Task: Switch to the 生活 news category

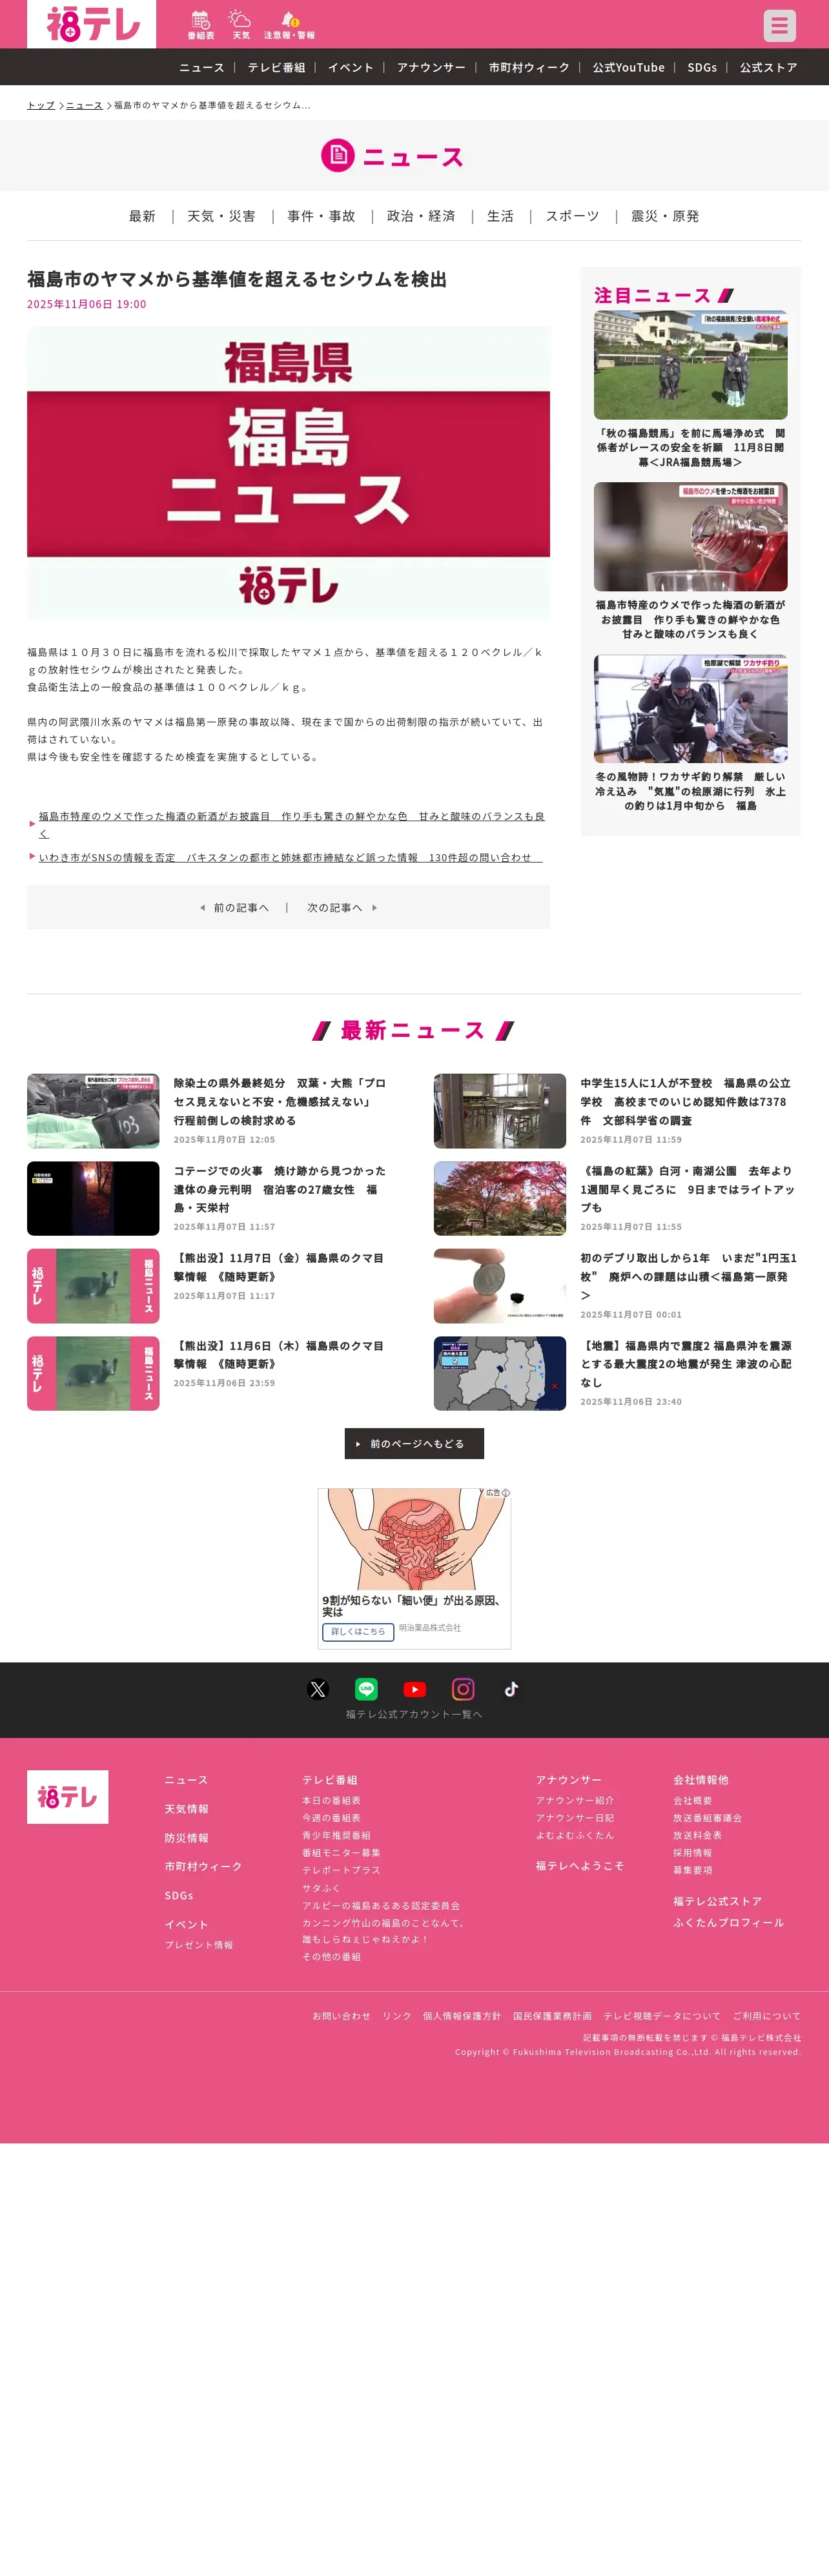Action: click(x=500, y=216)
